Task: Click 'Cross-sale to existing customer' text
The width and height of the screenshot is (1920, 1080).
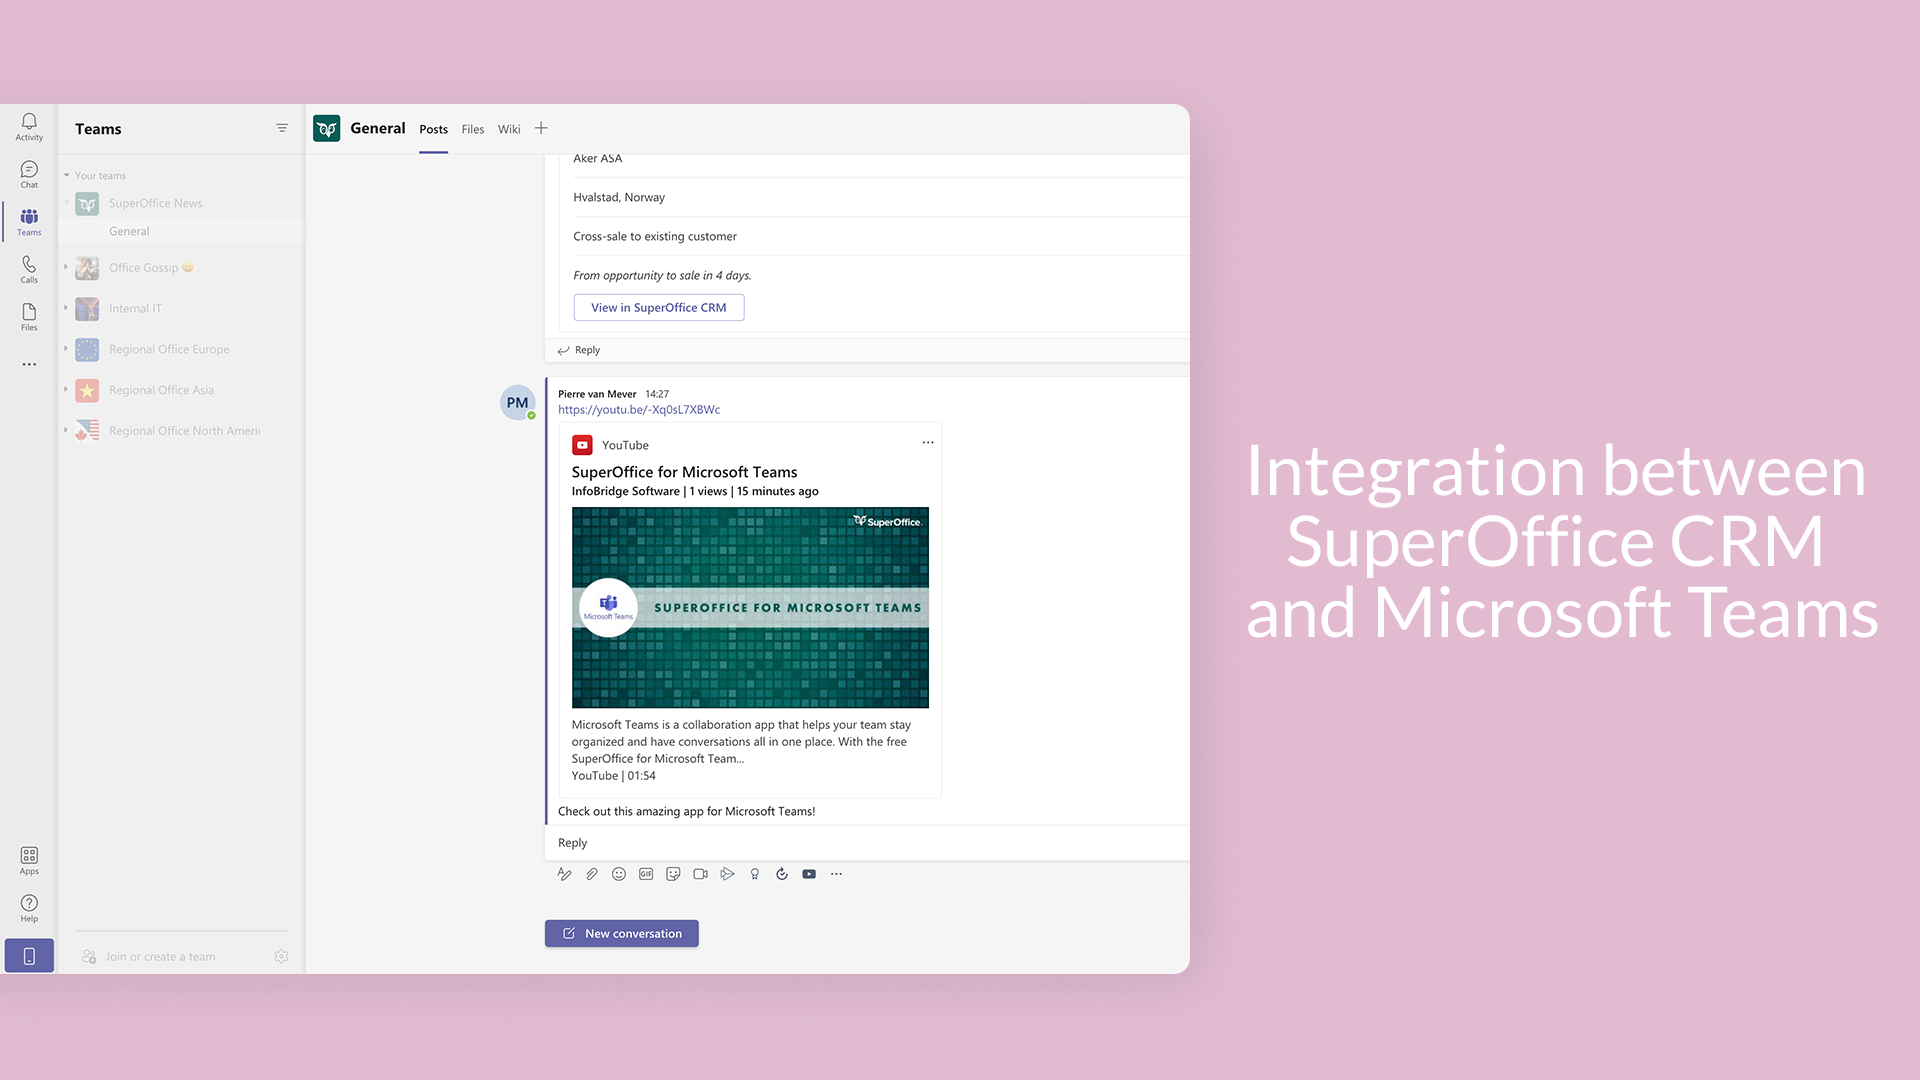Action: [655, 236]
